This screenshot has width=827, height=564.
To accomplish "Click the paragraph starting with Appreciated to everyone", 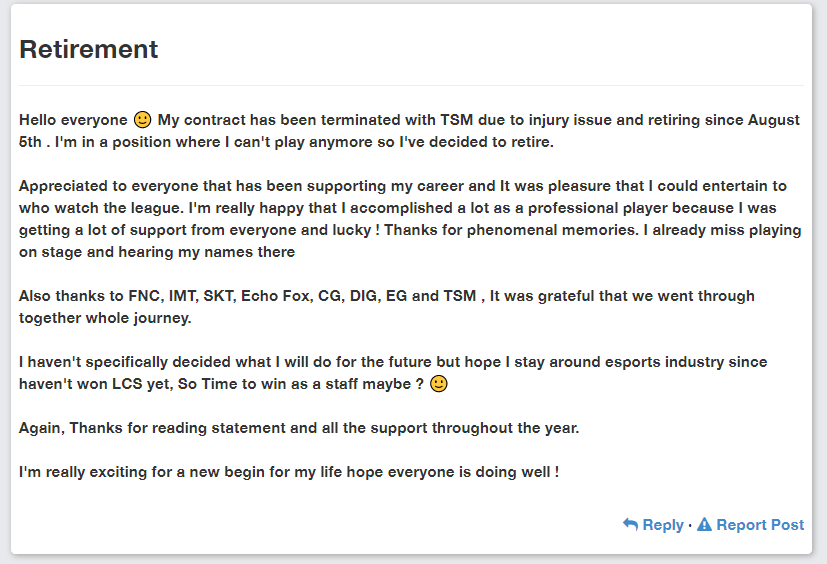I will pyautogui.click(x=410, y=219).
